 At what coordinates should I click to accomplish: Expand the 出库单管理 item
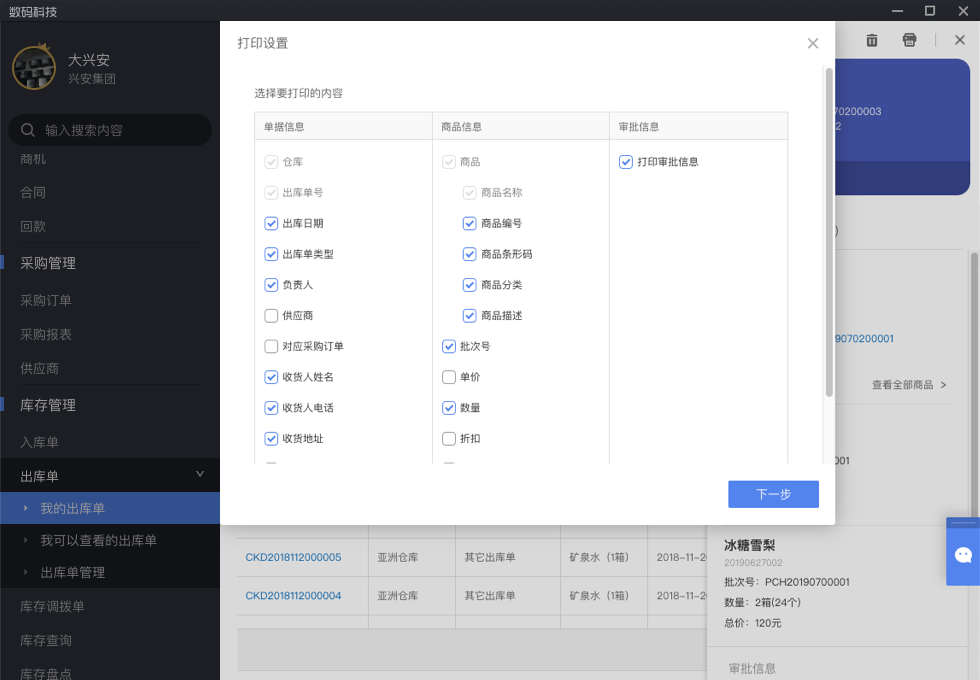[x=26, y=572]
